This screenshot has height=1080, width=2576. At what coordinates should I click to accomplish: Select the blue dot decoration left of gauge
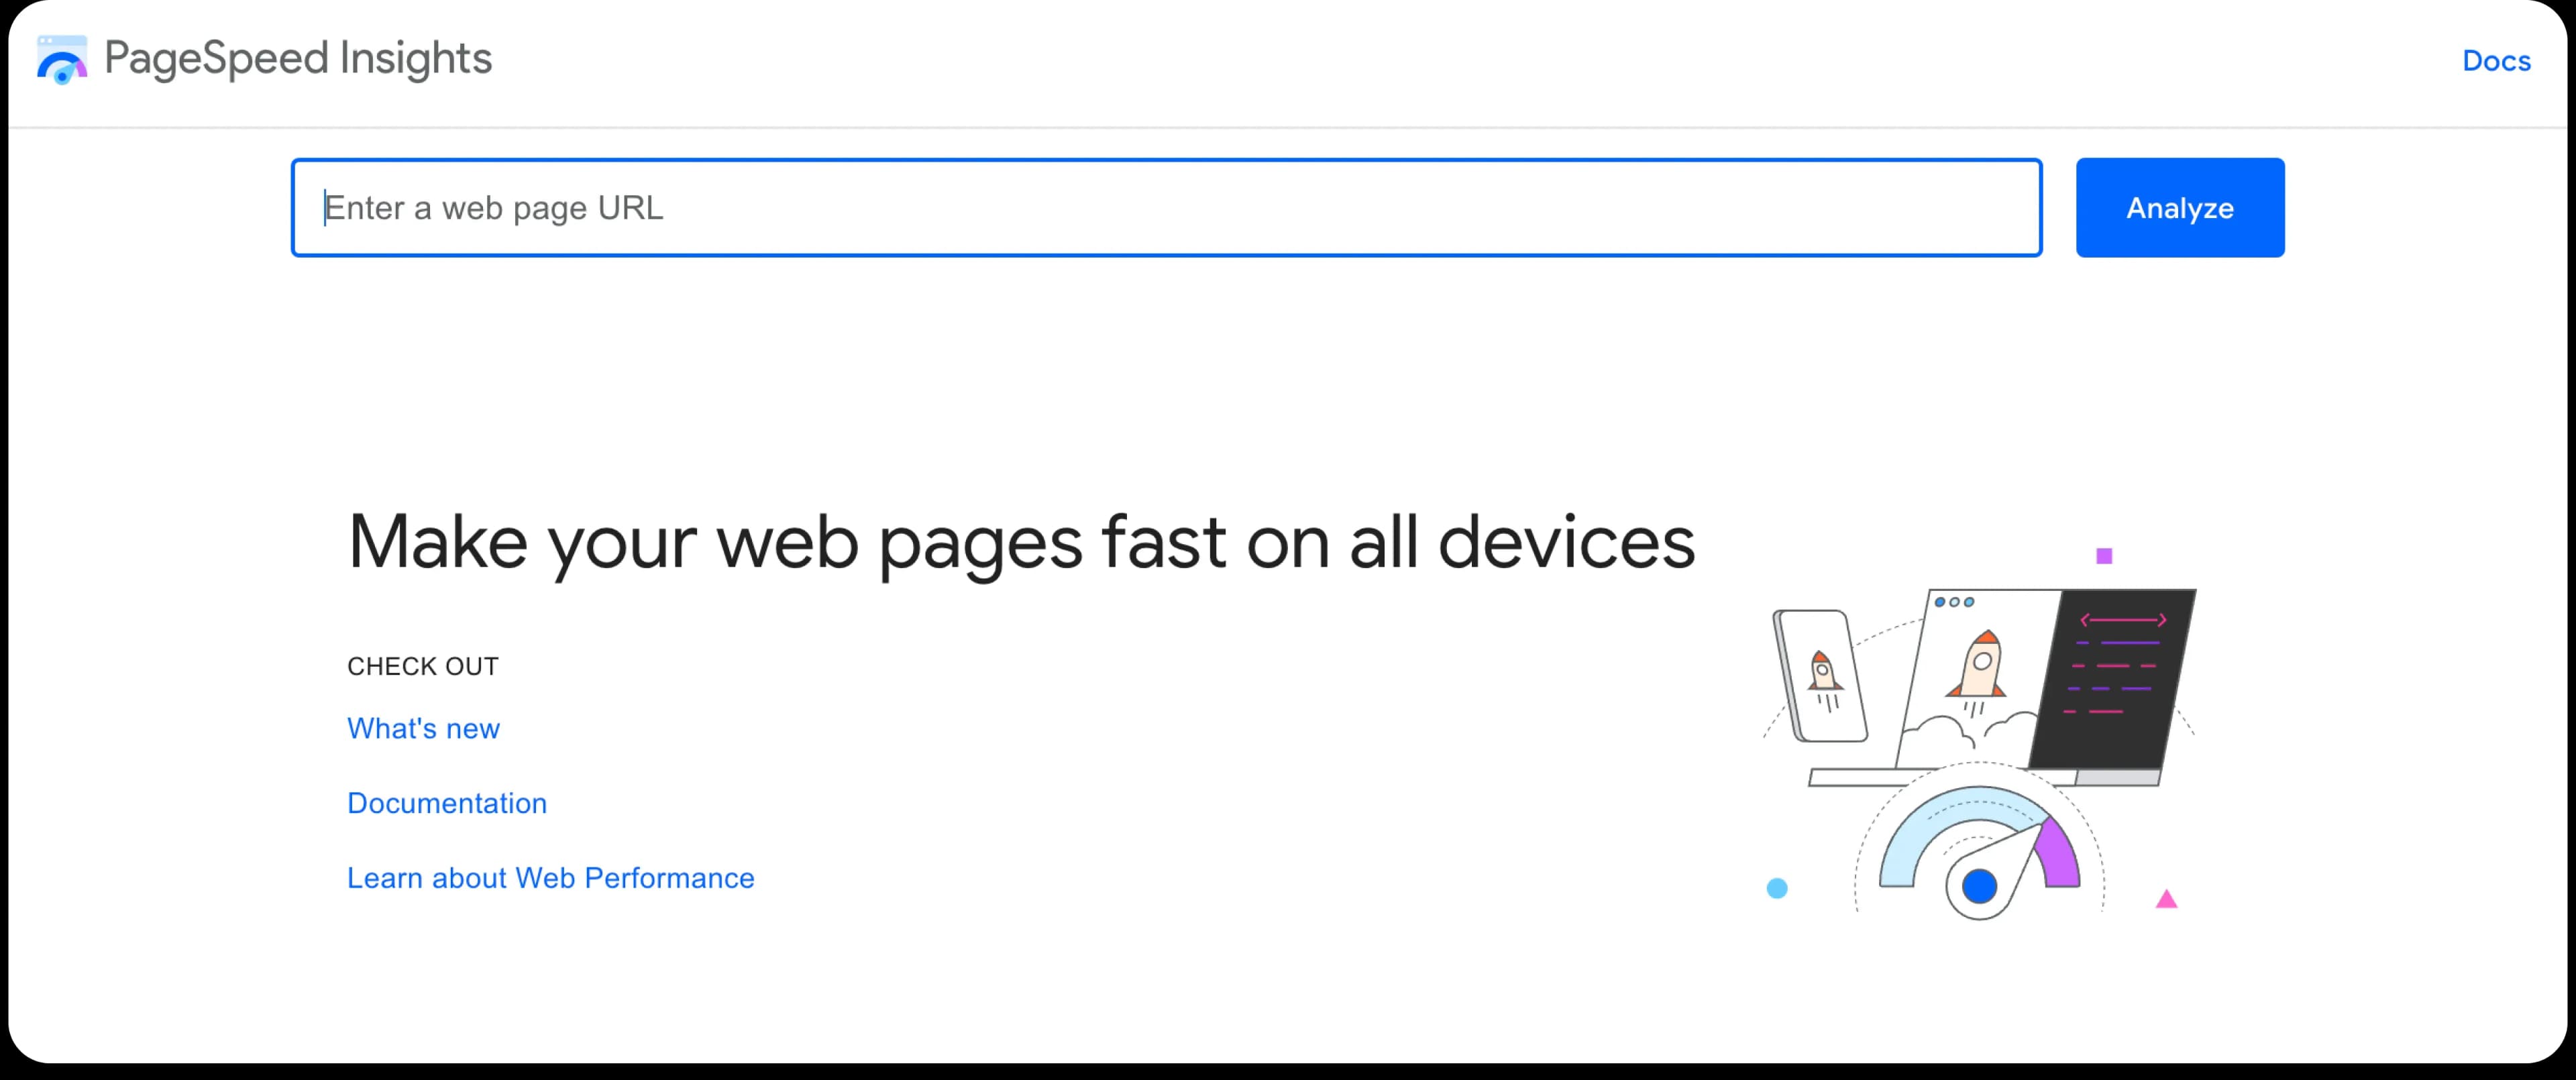click(x=1777, y=888)
